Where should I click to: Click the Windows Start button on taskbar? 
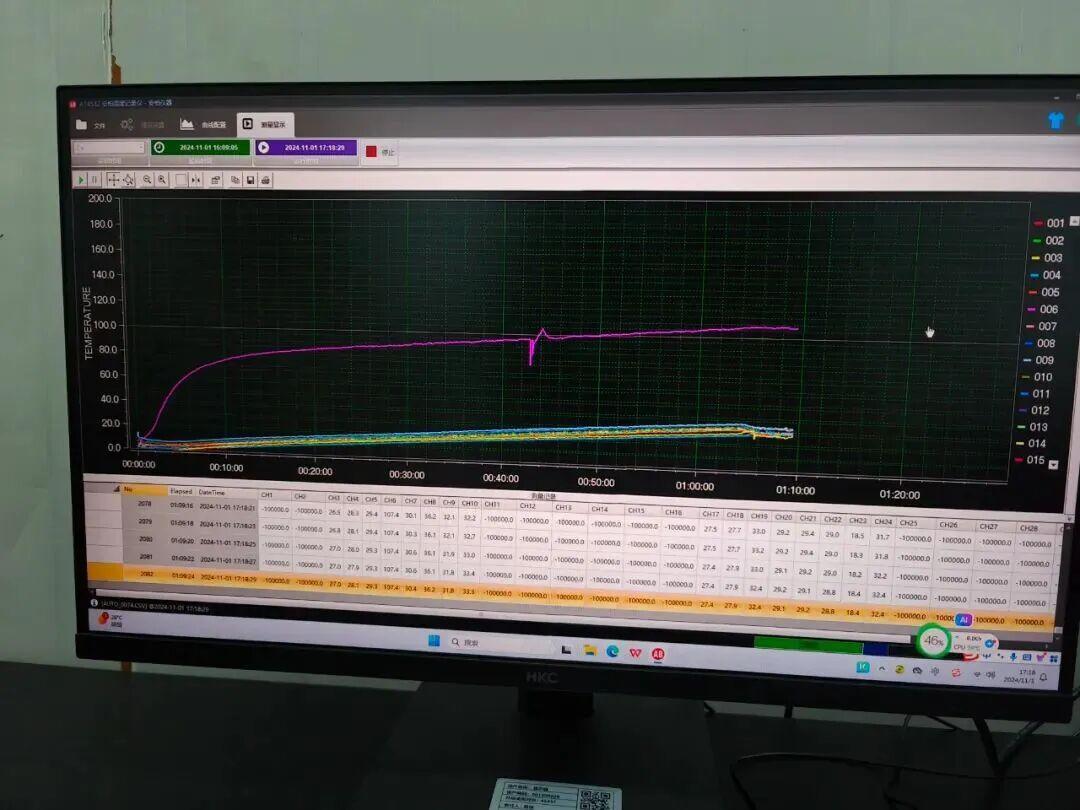click(x=434, y=641)
